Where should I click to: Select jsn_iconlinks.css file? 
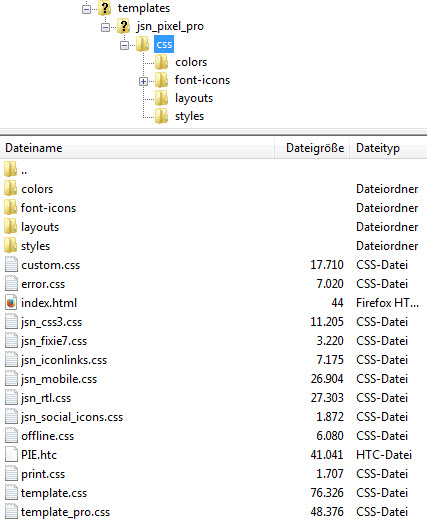[x=64, y=360]
